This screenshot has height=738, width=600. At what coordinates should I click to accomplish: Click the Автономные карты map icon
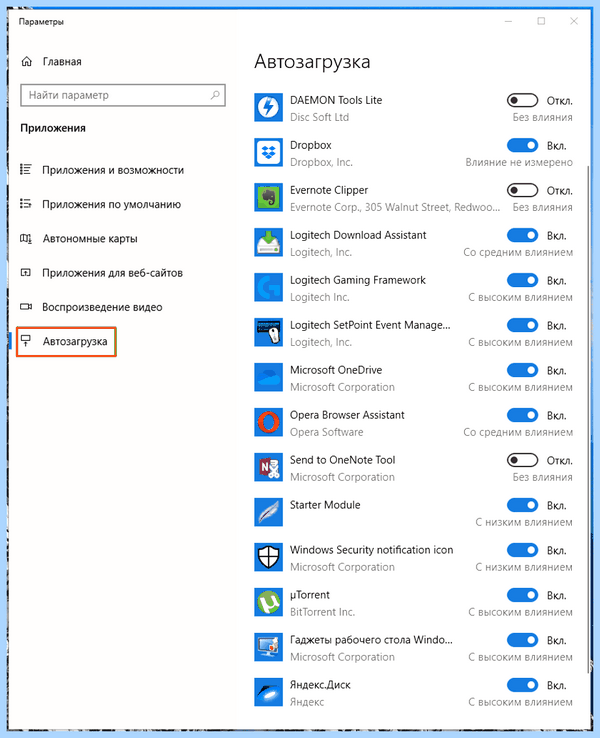click(26, 239)
